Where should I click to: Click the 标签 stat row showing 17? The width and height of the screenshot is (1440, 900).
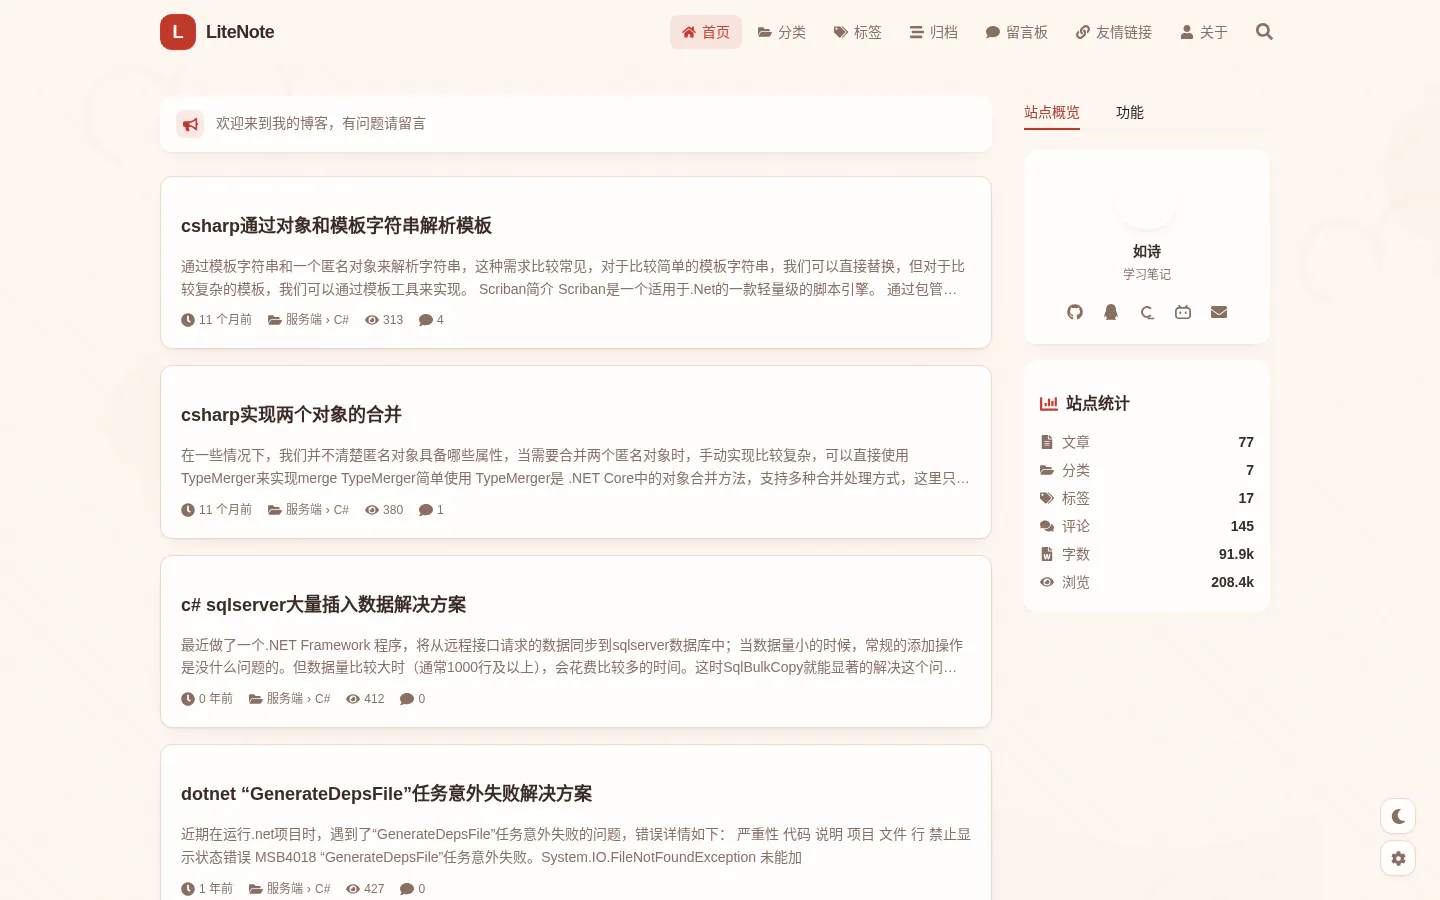(1147, 498)
